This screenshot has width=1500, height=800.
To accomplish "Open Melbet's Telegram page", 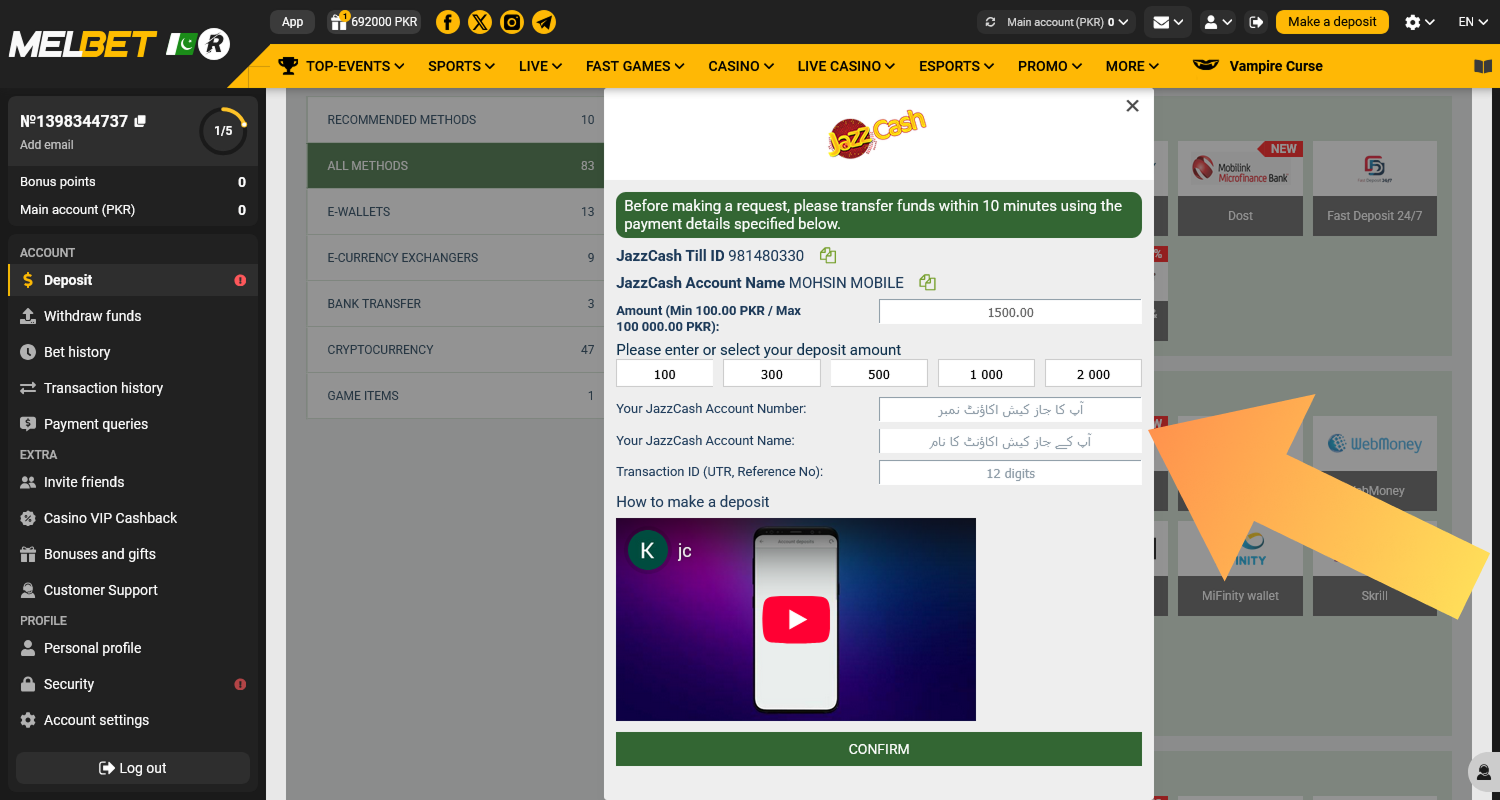I will [x=544, y=21].
